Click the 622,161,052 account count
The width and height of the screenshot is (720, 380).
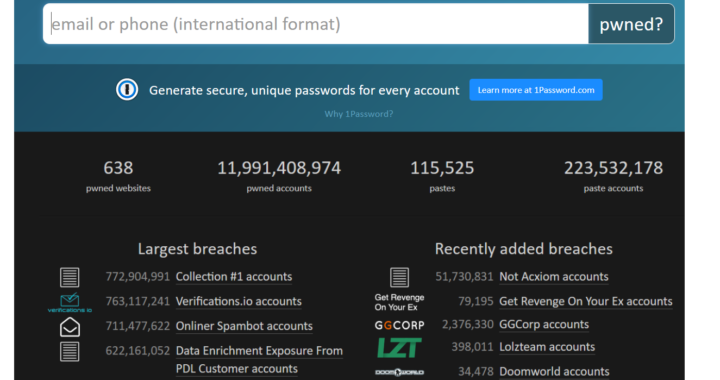point(138,351)
